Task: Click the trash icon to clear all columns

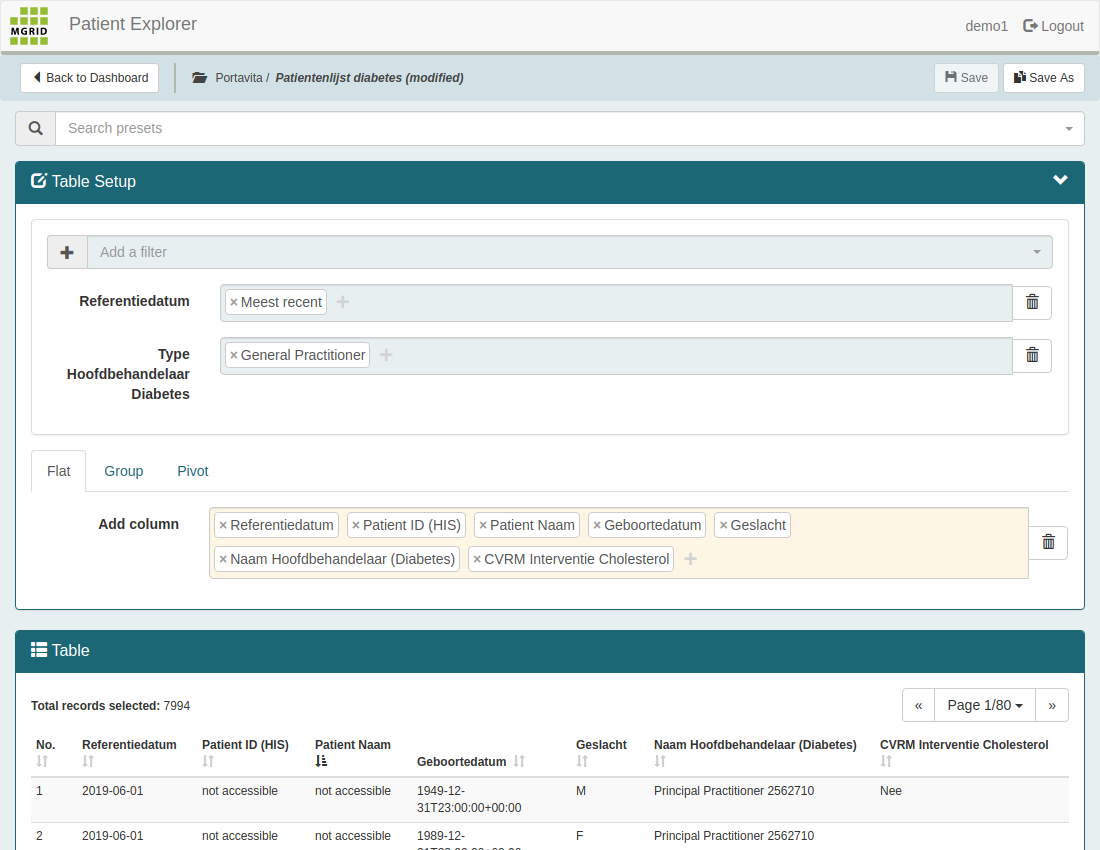Action: point(1048,542)
